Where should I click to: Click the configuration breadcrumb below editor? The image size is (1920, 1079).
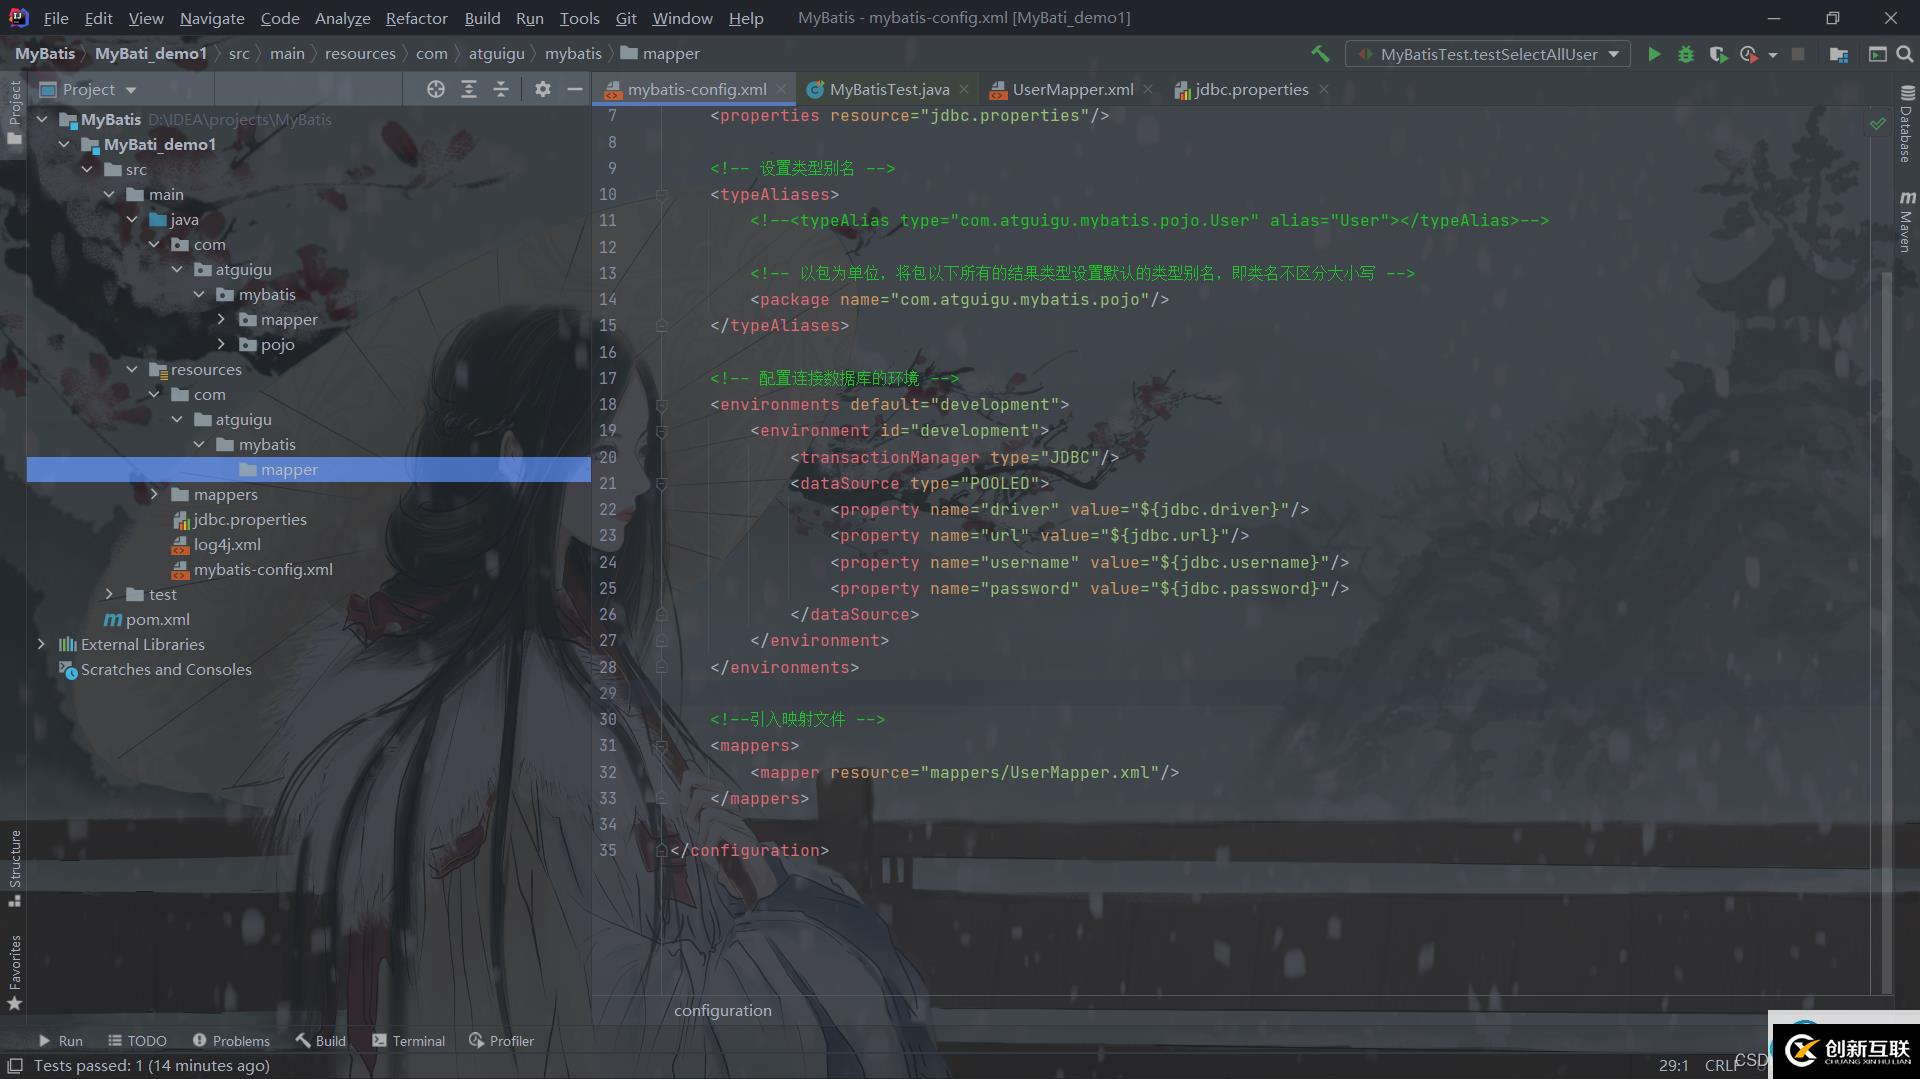click(722, 1010)
